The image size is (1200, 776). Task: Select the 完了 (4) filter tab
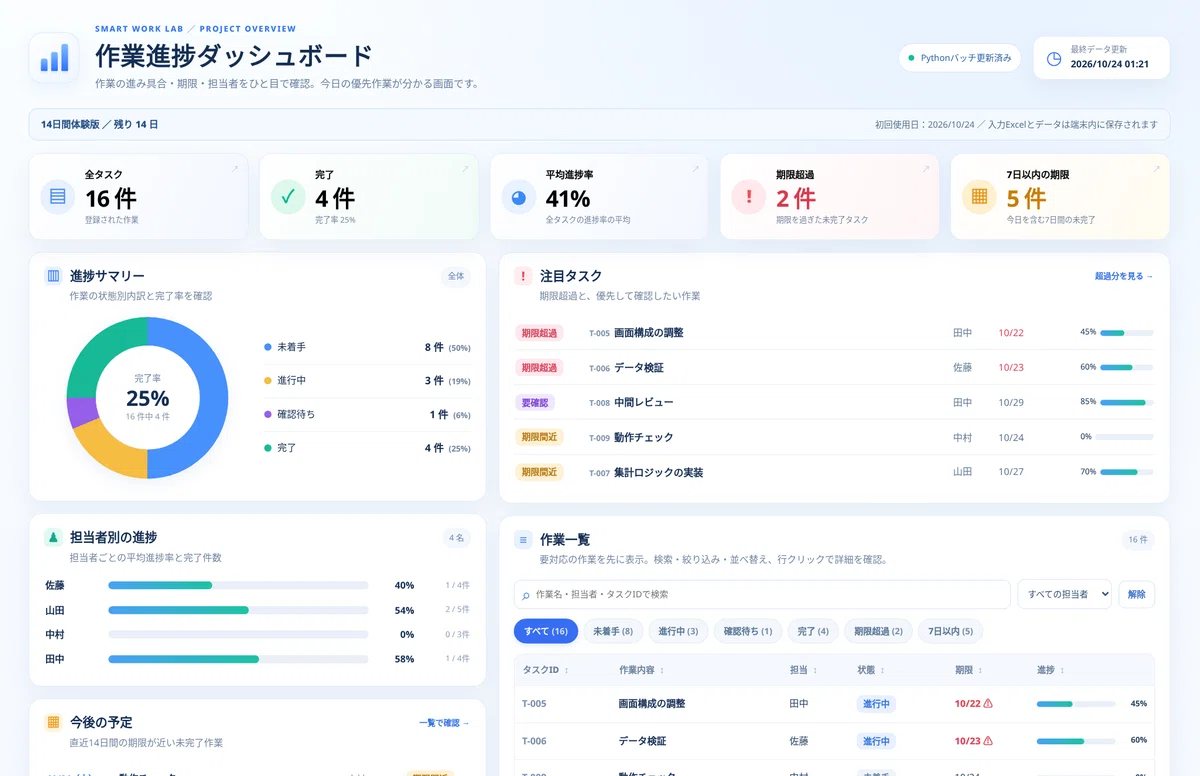(812, 631)
